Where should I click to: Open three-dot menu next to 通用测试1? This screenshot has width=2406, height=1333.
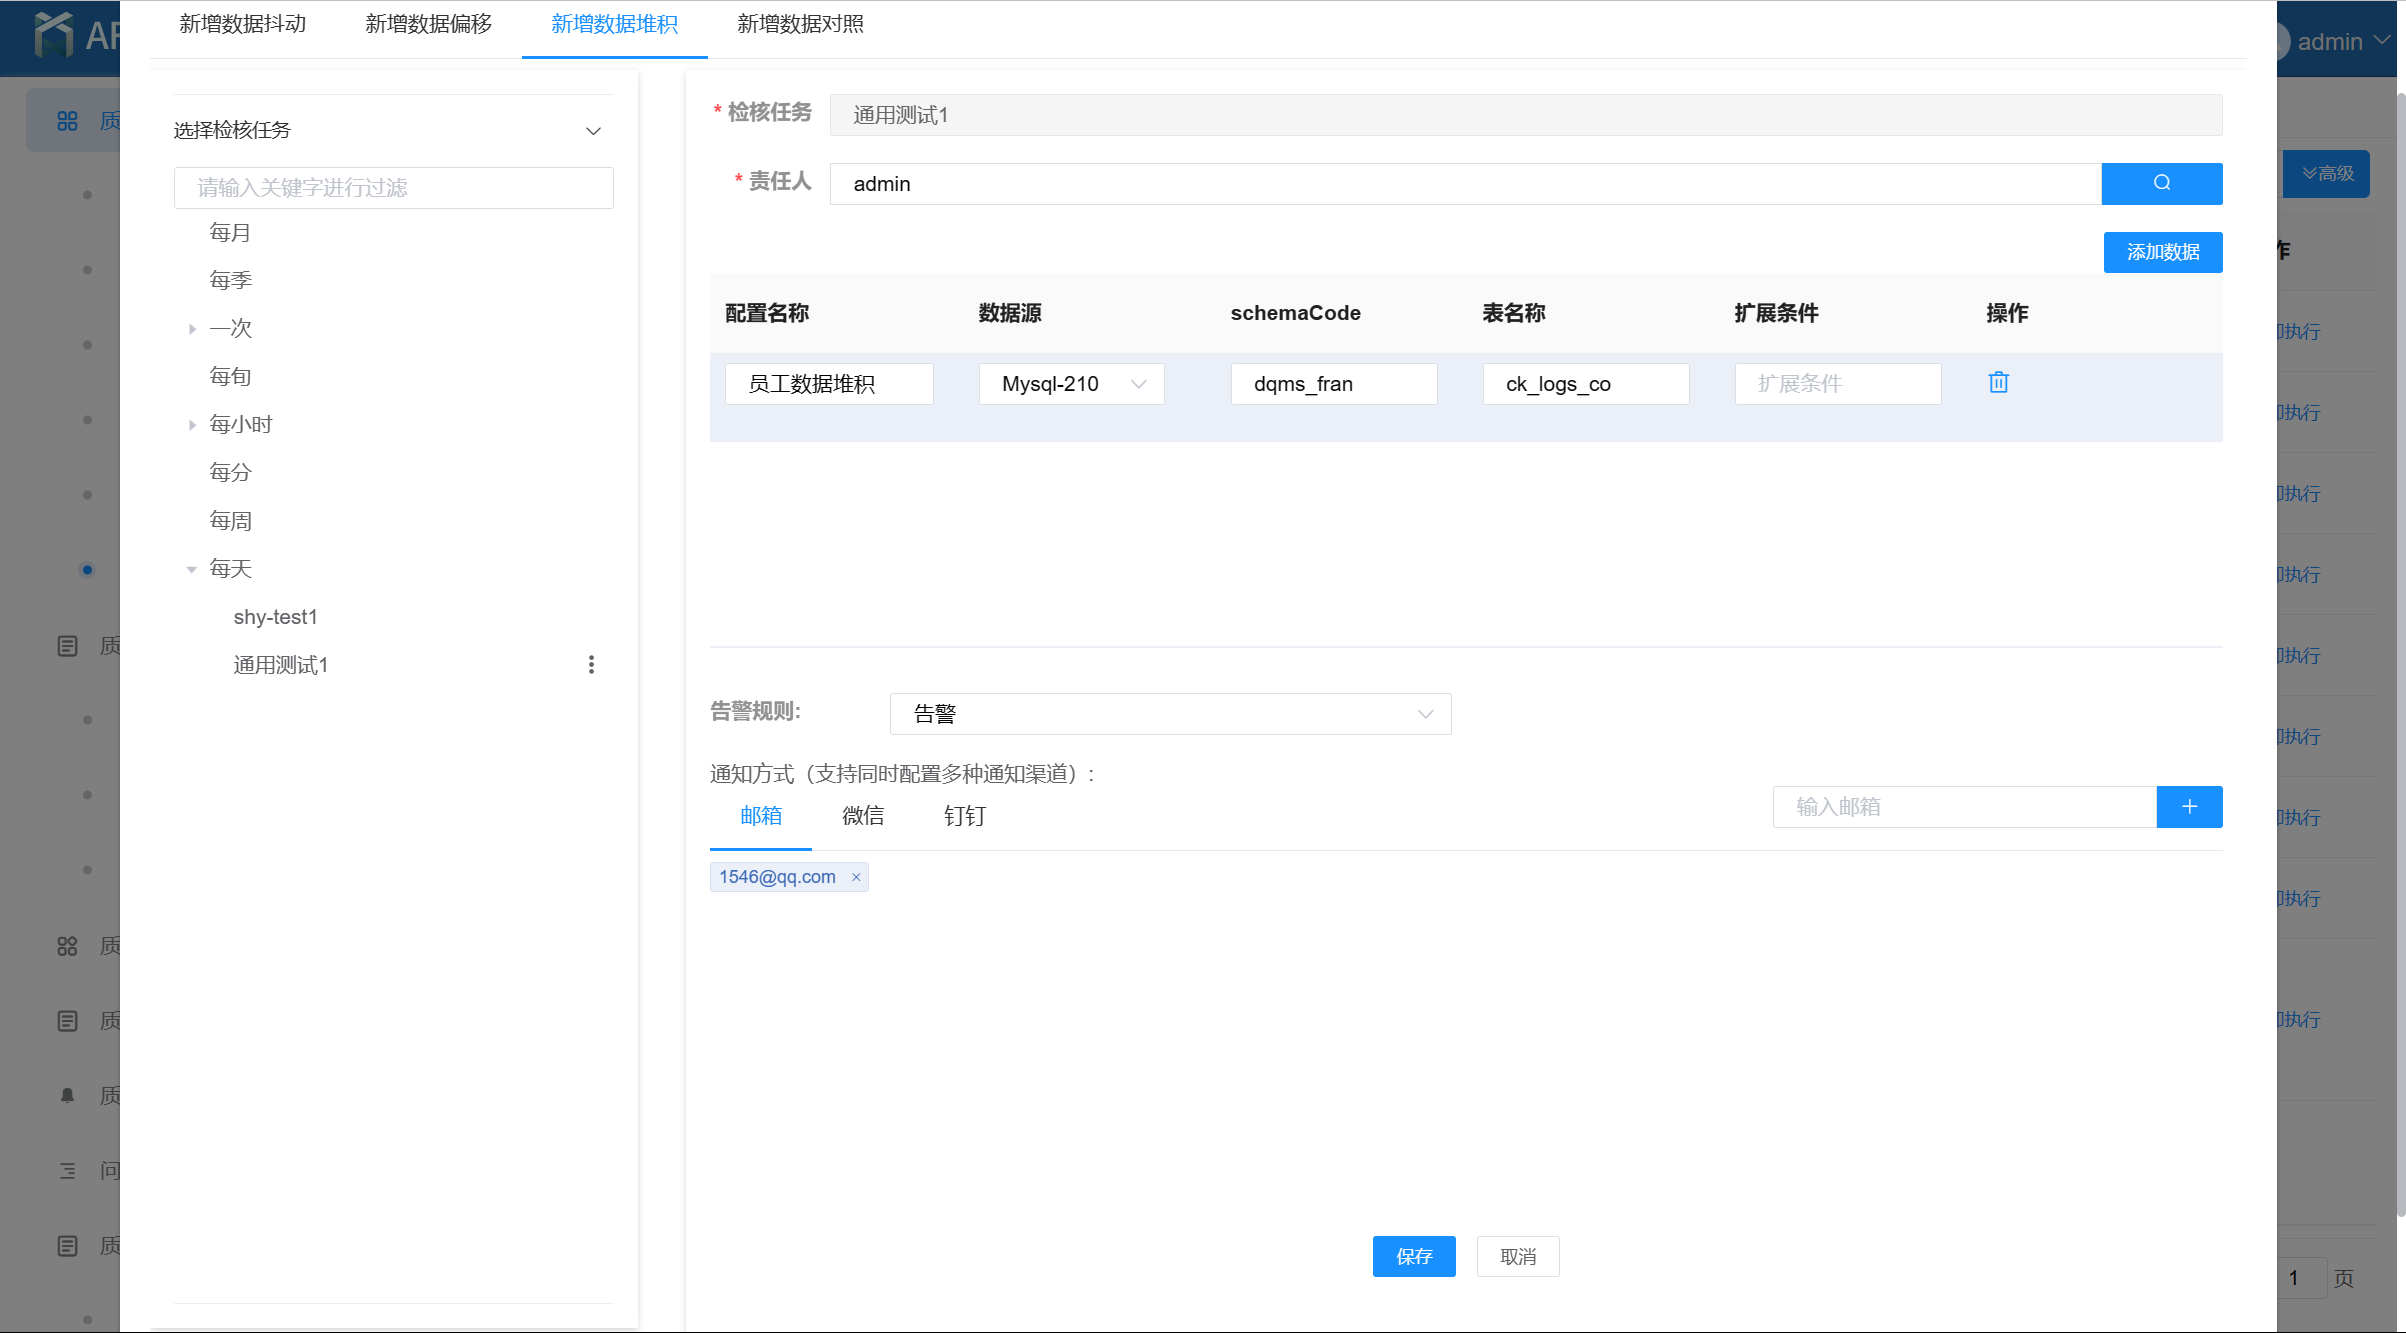(591, 665)
